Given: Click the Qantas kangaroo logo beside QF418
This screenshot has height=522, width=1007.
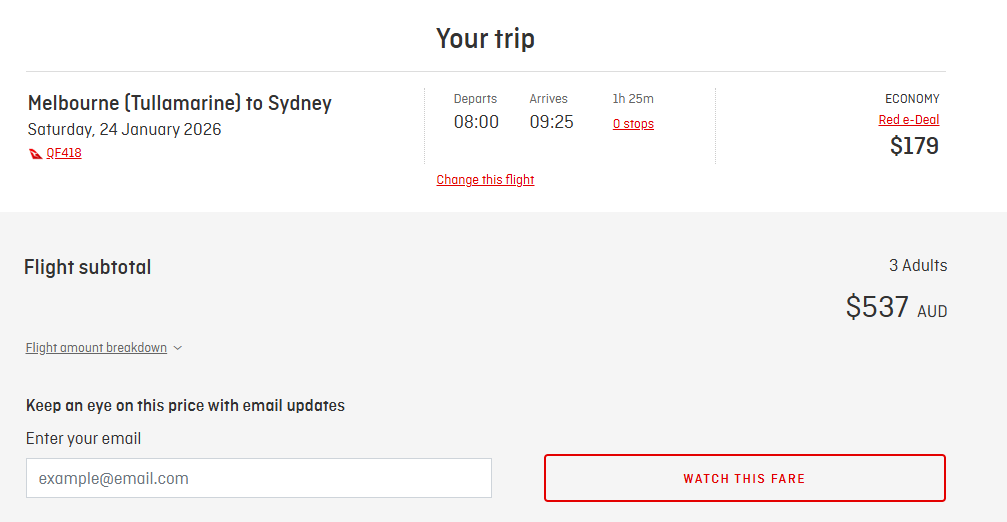Looking at the screenshot, I should 36,154.
